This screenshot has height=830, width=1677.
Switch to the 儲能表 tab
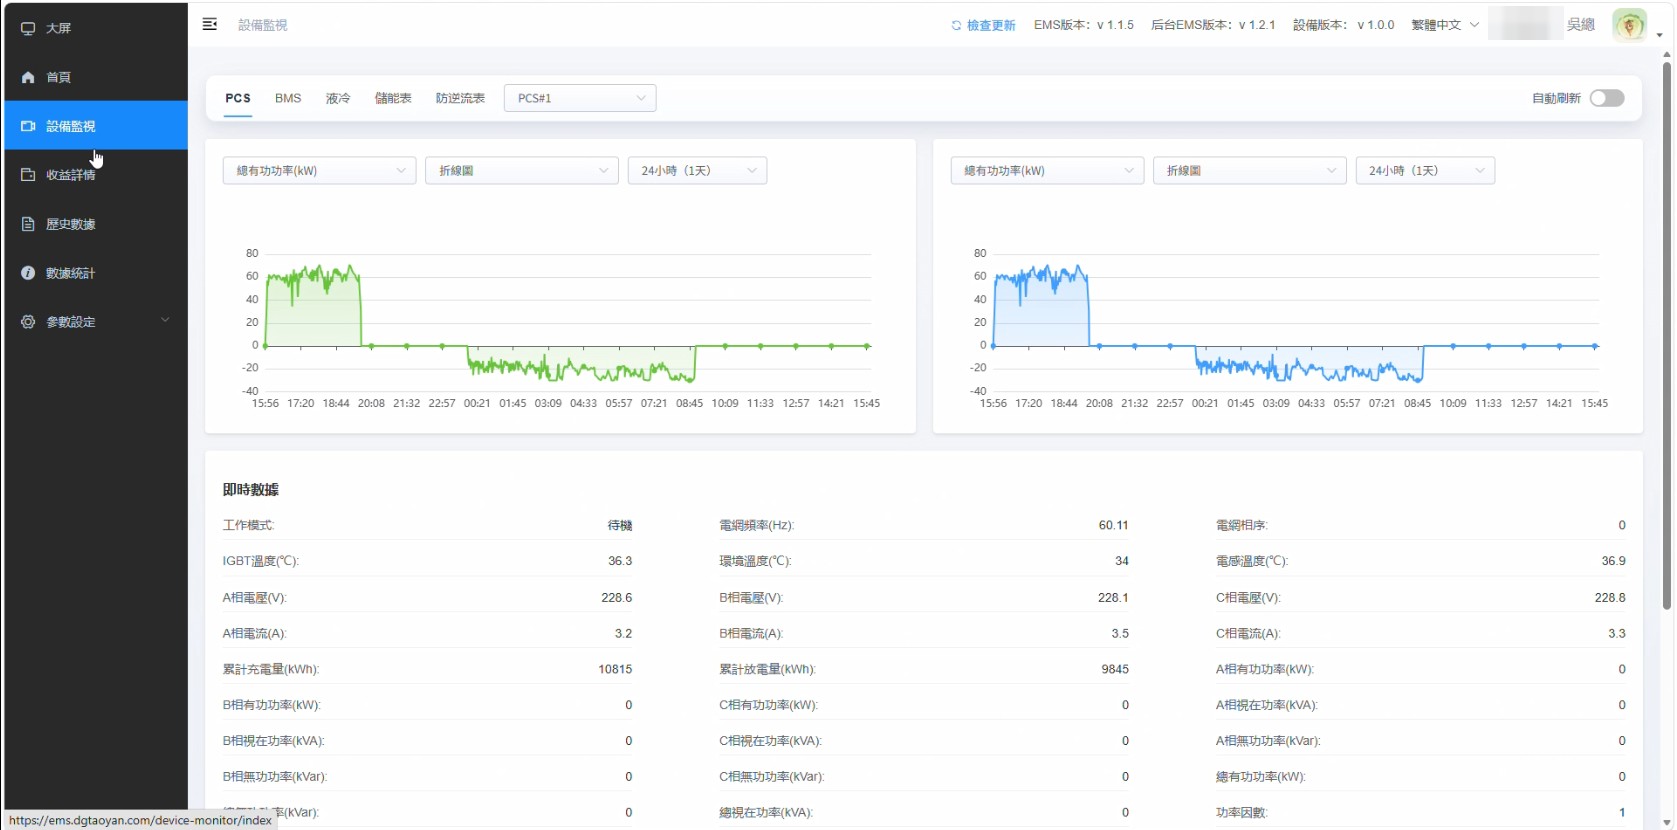tap(393, 98)
